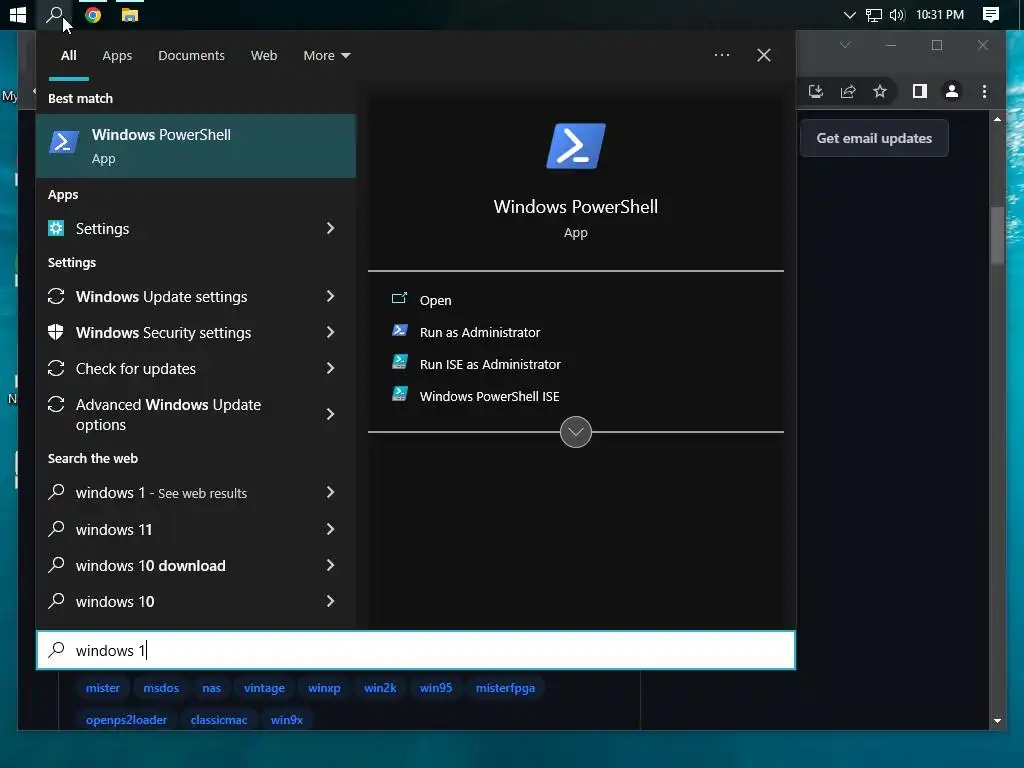
Task: Launch Windows PowerShell ISE
Action: pos(490,396)
